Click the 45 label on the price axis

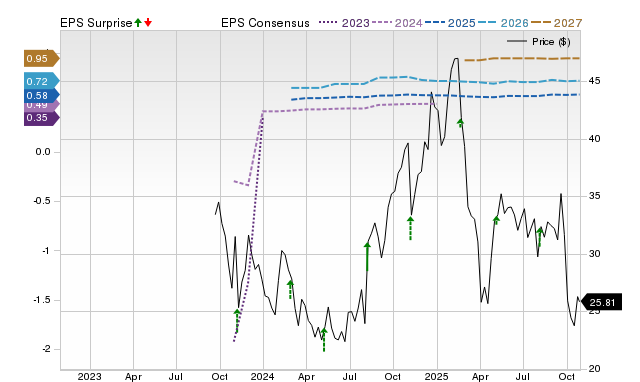pos(594,81)
